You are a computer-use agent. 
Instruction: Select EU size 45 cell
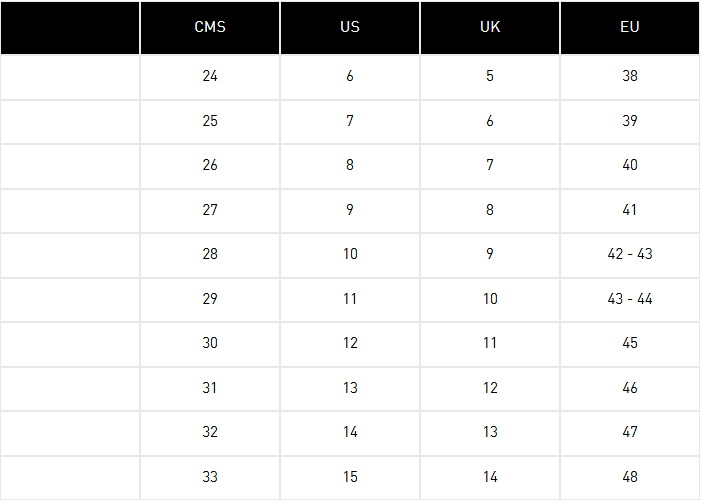pyautogui.click(x=630, y=344)
